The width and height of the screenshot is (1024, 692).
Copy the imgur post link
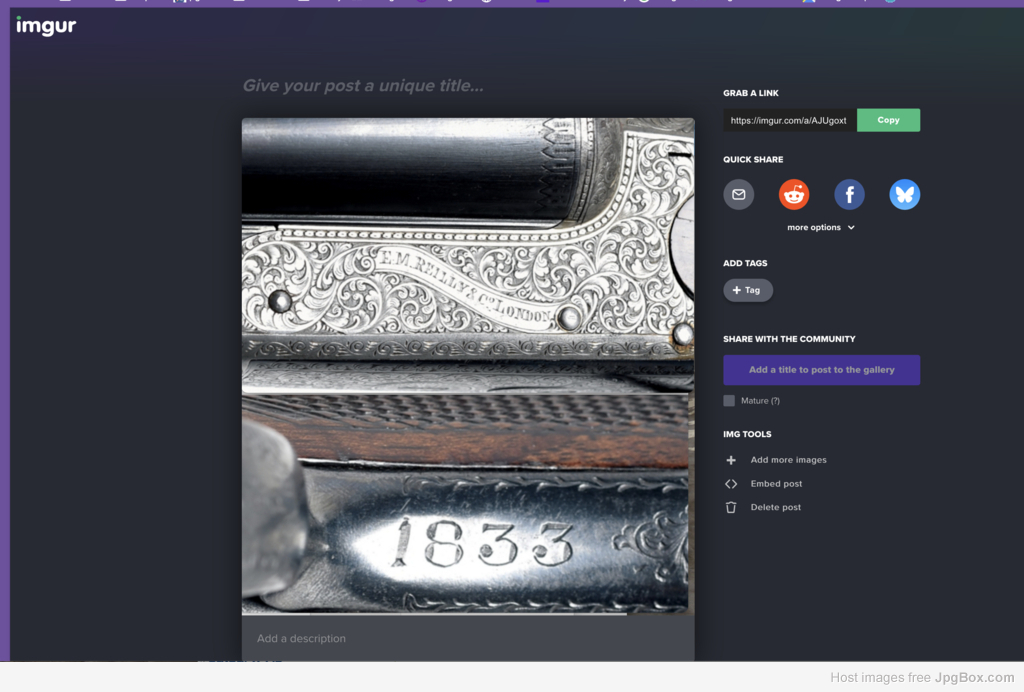[x=888, y=120]
